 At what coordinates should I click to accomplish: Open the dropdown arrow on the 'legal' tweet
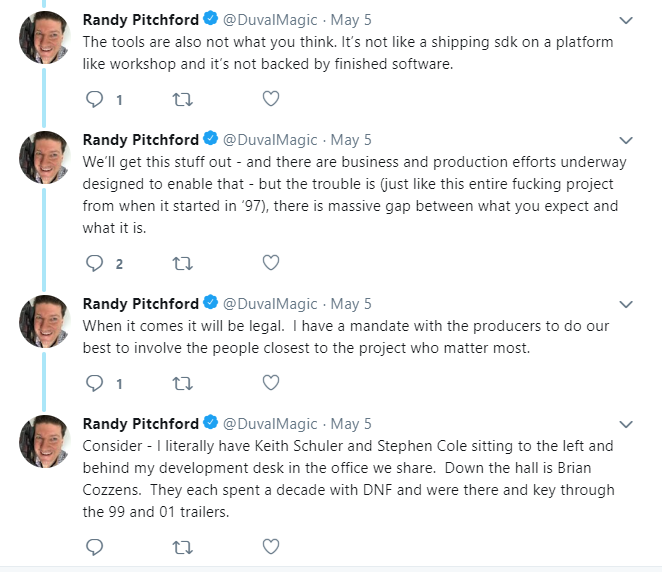(x=626, y=304)
